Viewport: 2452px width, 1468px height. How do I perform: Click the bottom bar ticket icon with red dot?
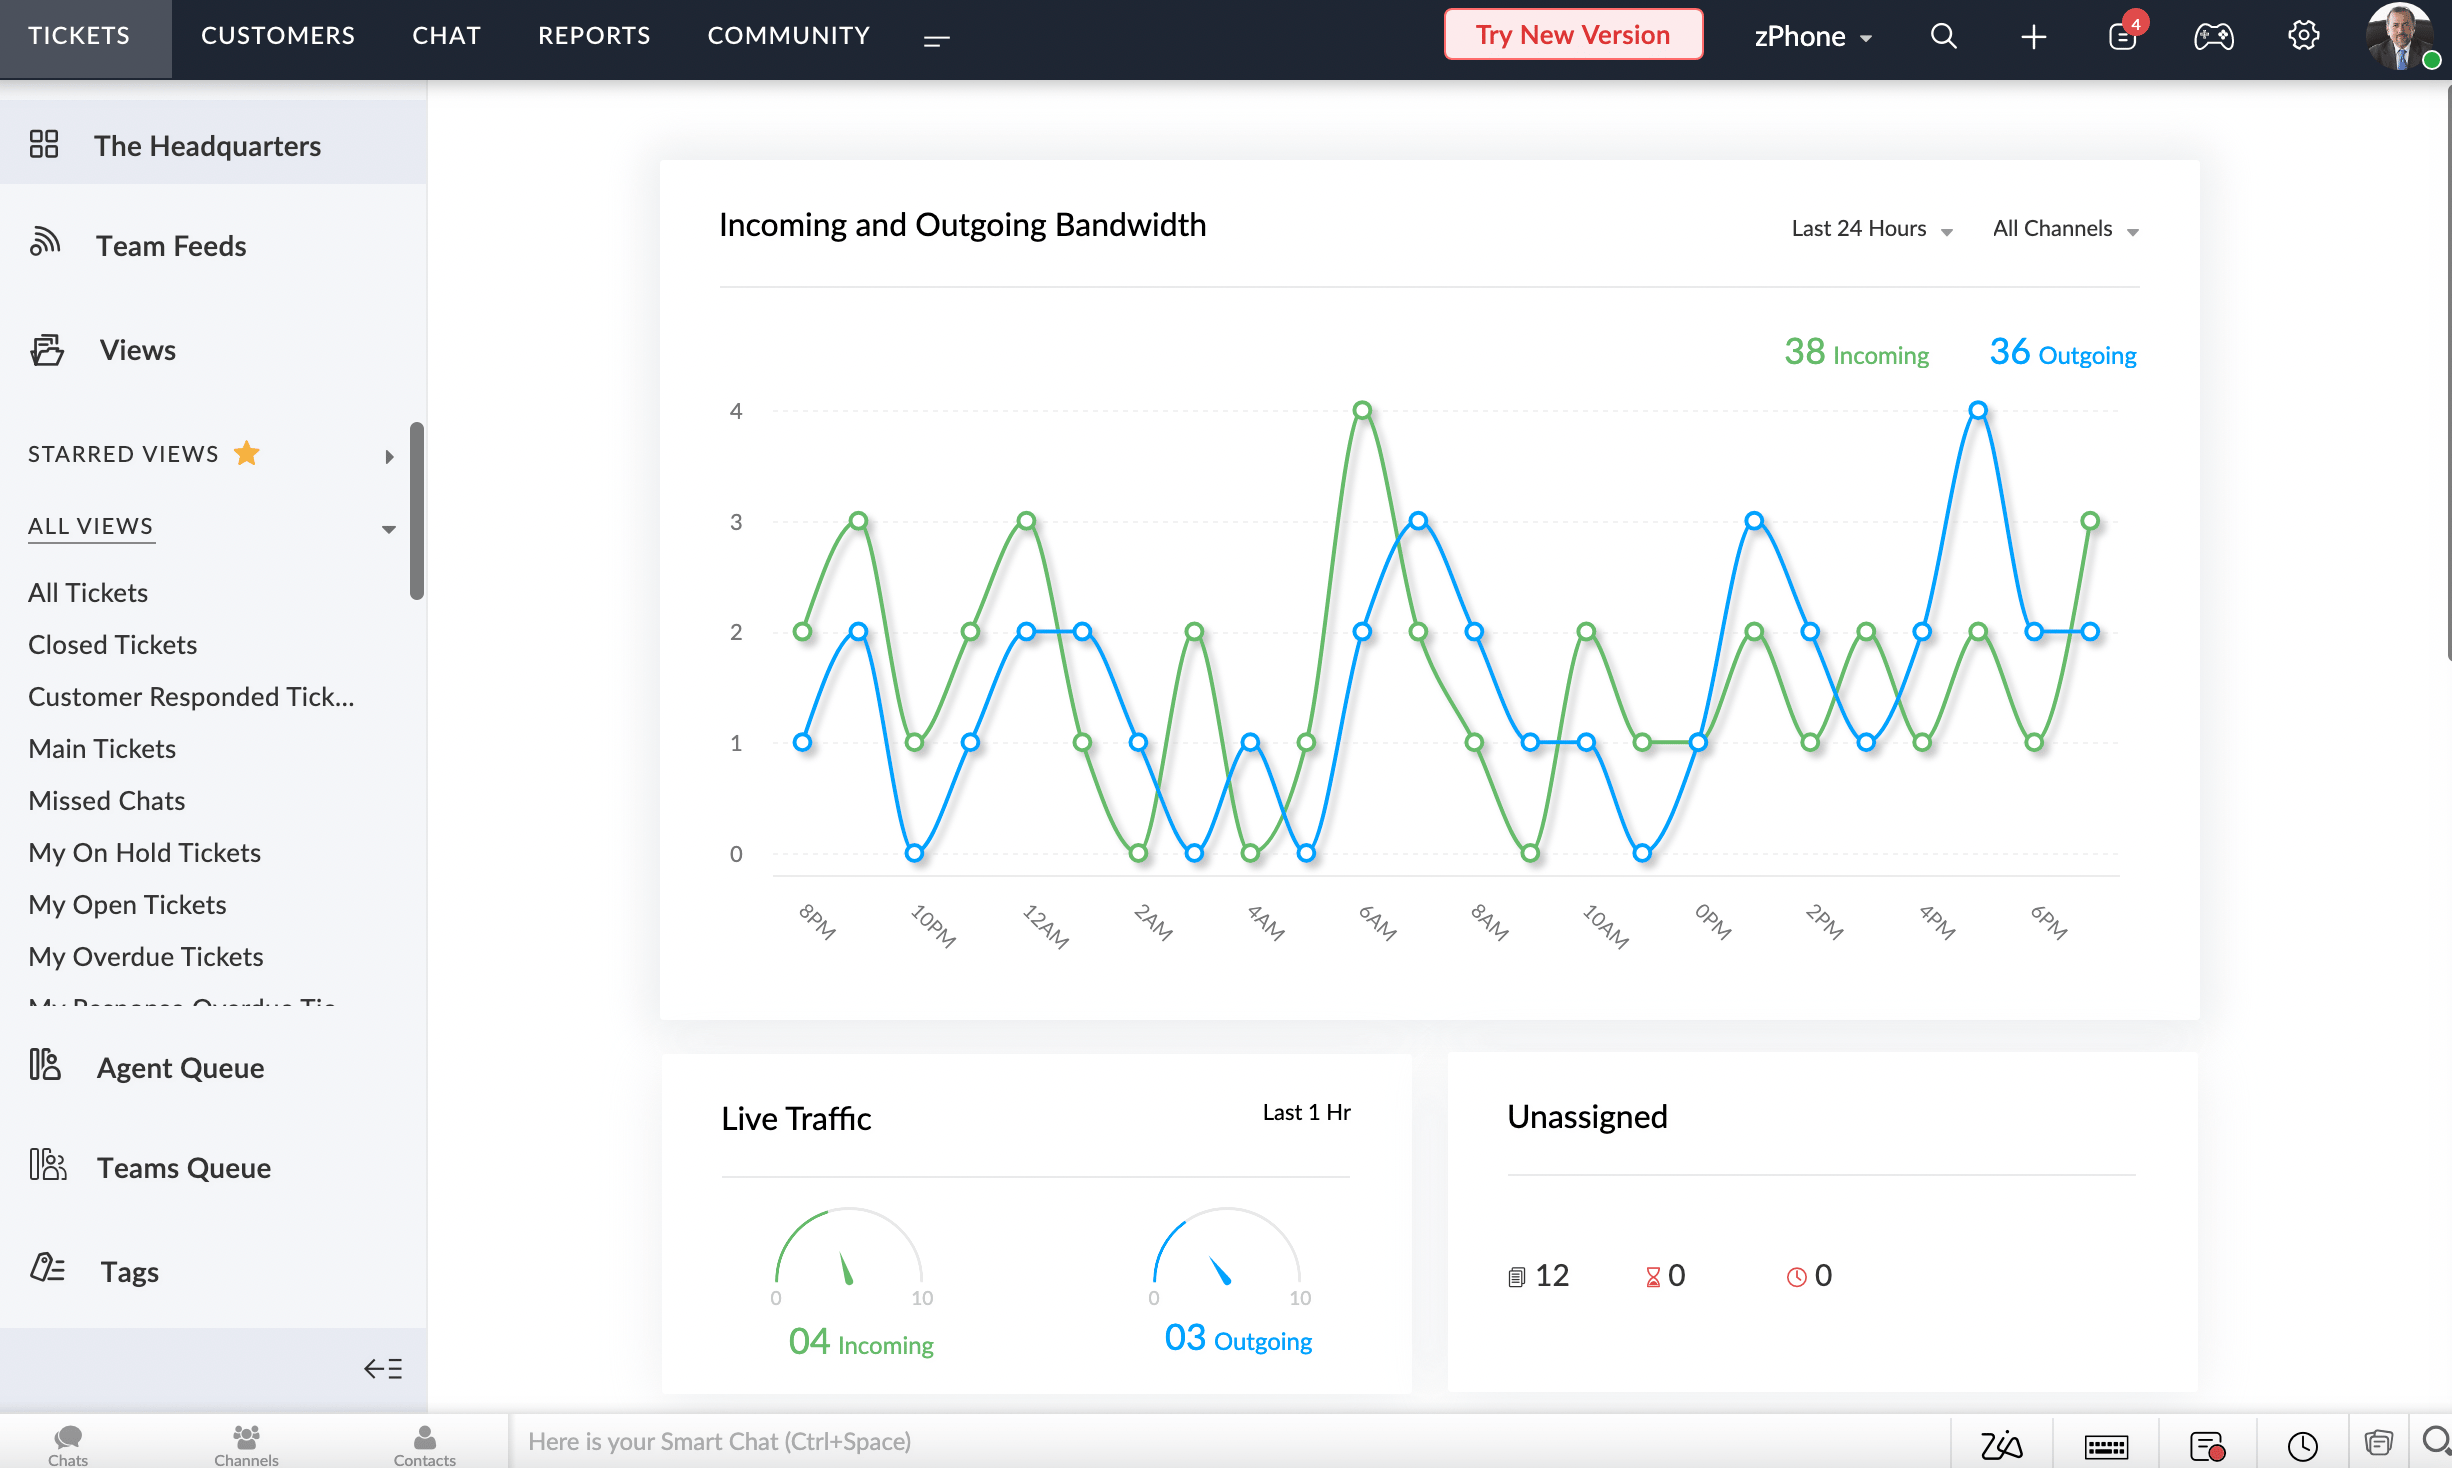coord(2207,1446)
